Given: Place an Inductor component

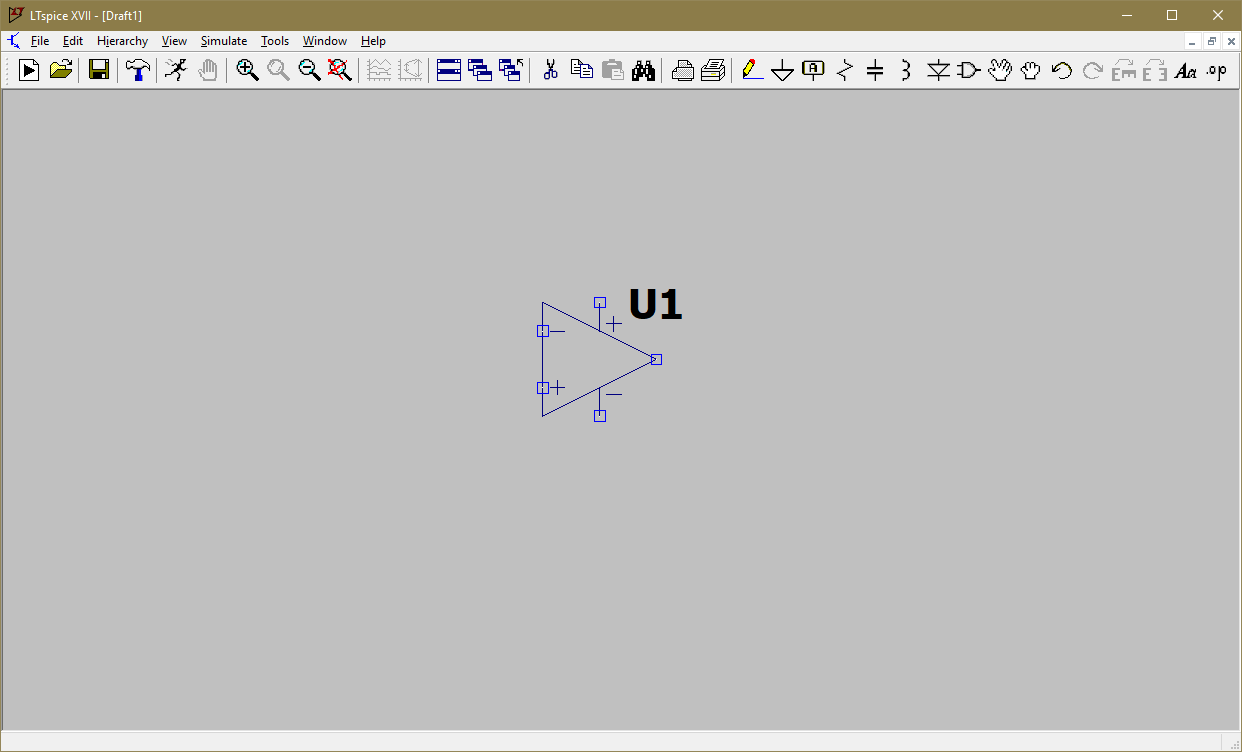Looking at the screenshot, I should (906, 70).
